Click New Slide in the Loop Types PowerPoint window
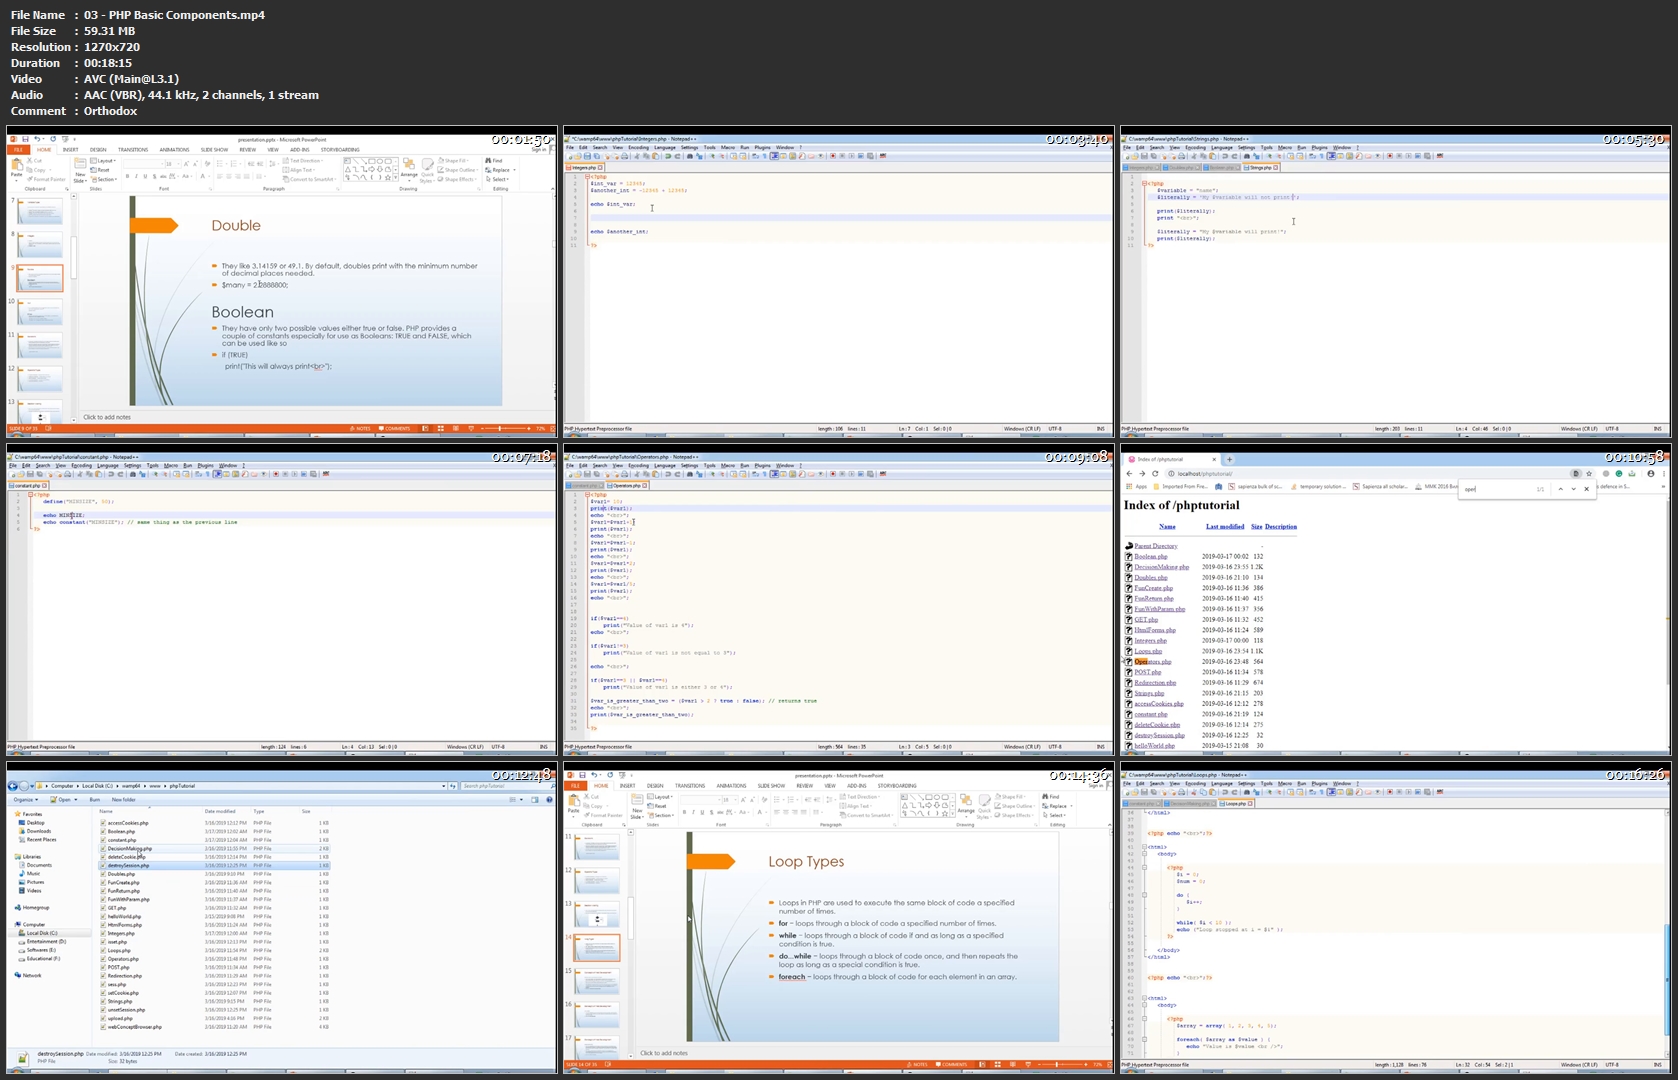The height and width of the screenshot is (1080, 1678). 637,808
